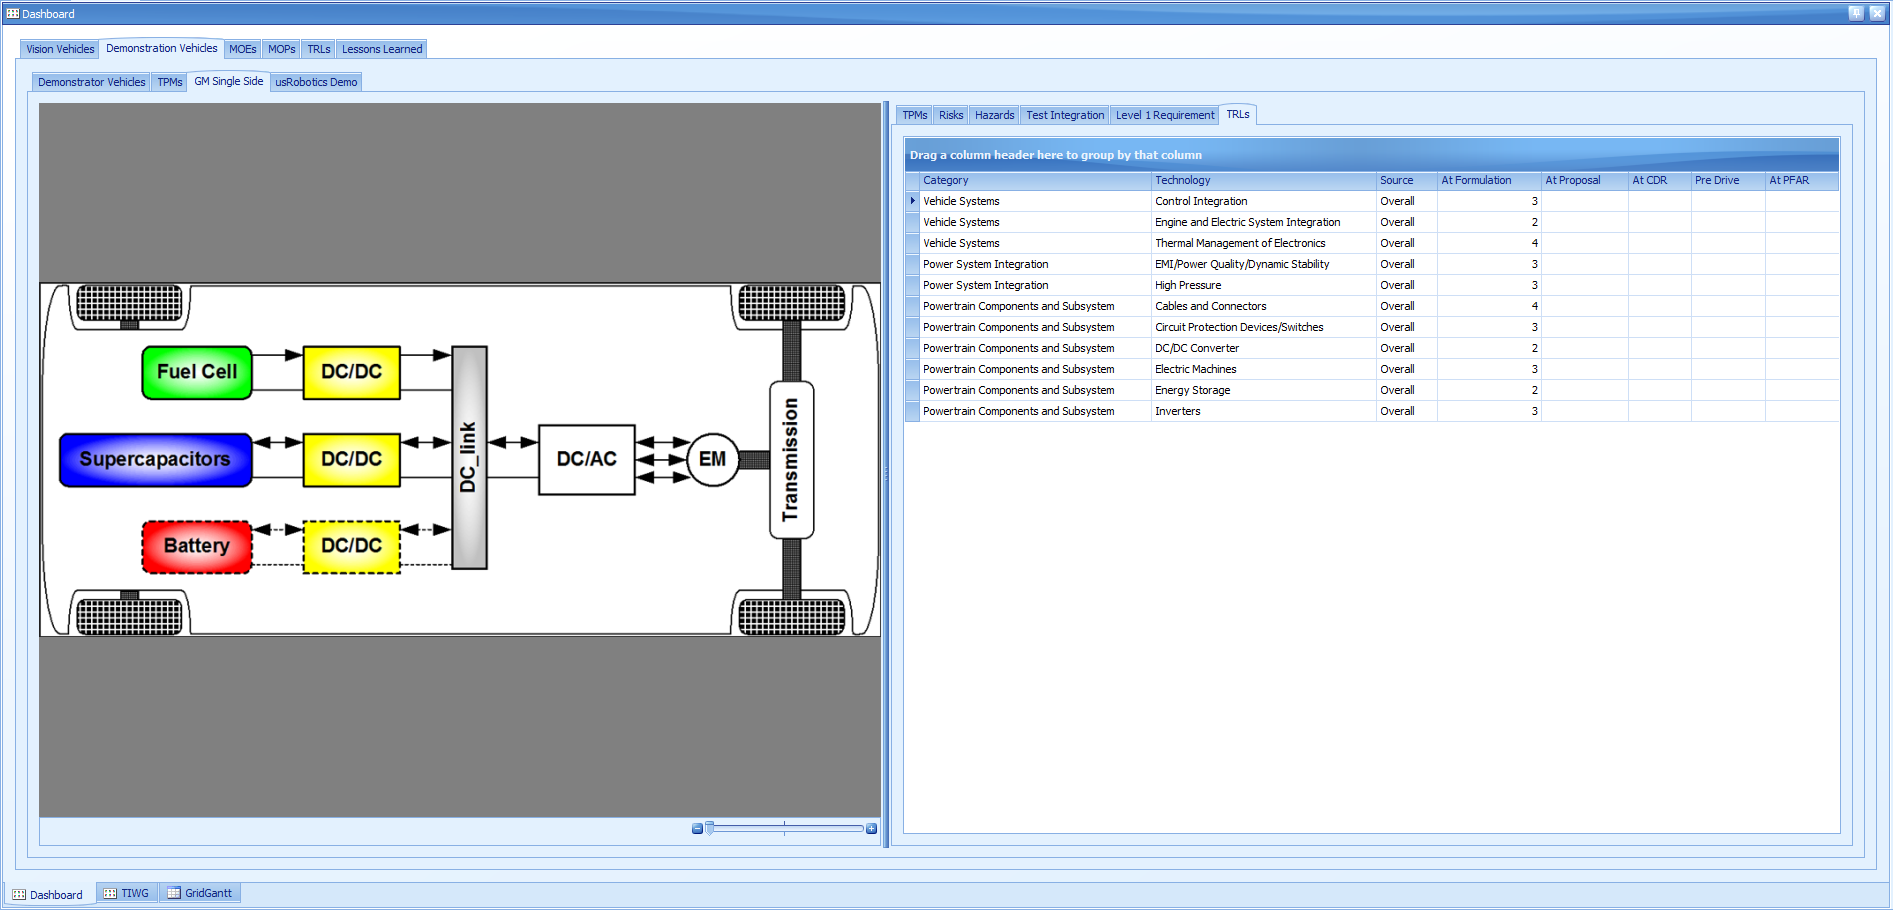Click the Fuel Cell block in diagram
Viewport: 1893px width, 910px height.
point(197,372)
